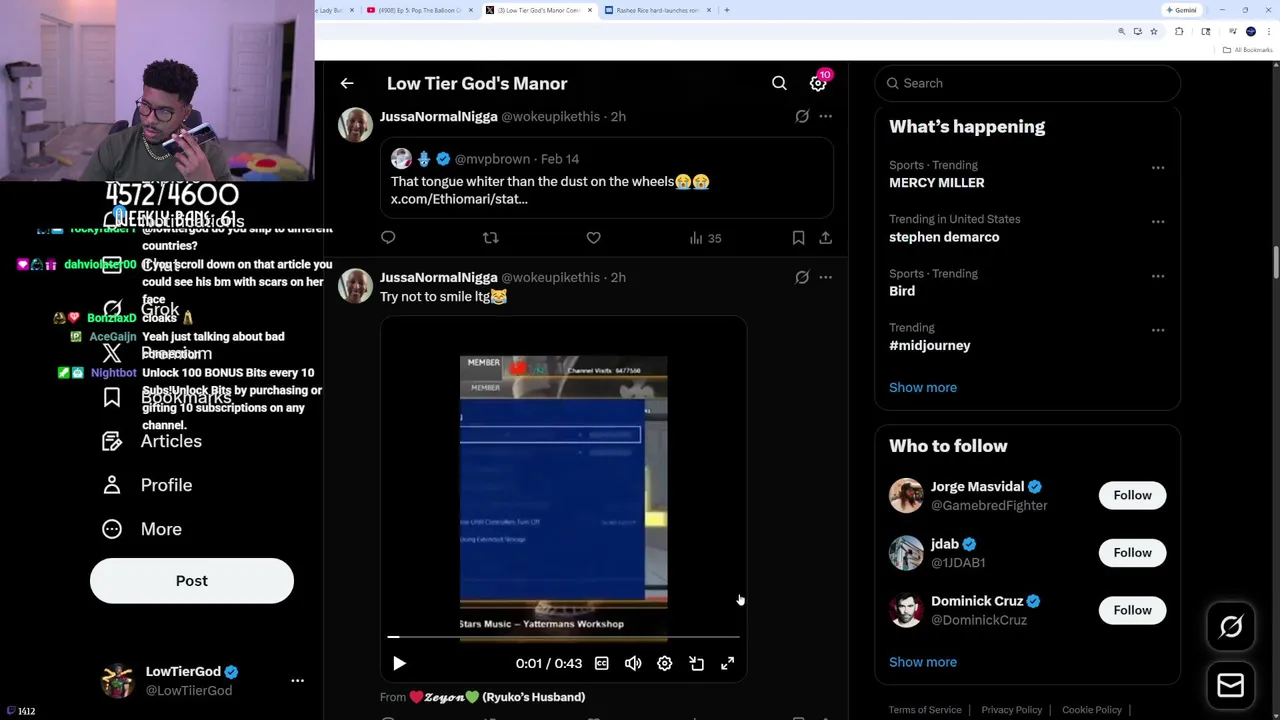
Task: Open the floating Messages envelope button
Action: point(1231,685)
